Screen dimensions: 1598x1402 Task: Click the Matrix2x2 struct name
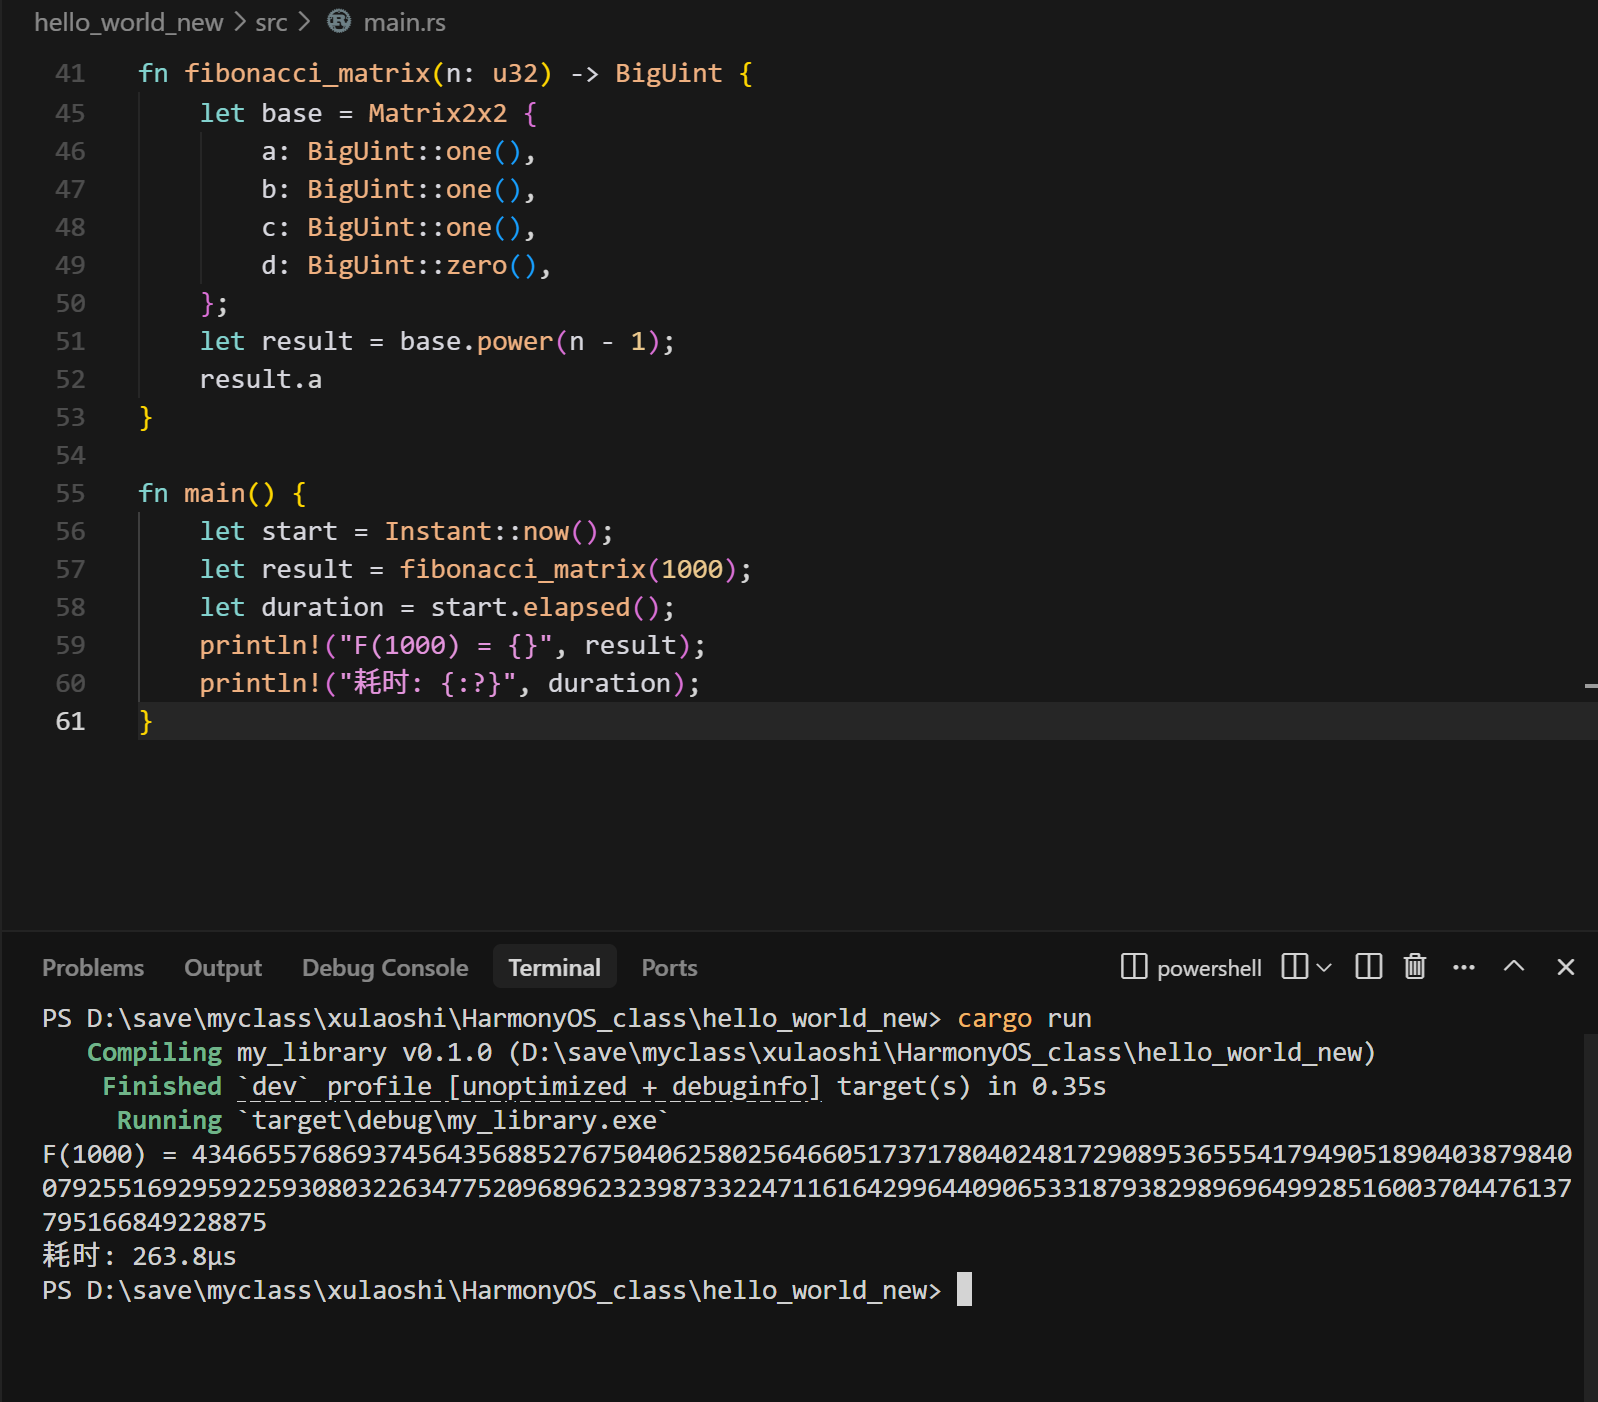(x=438, y=113)
